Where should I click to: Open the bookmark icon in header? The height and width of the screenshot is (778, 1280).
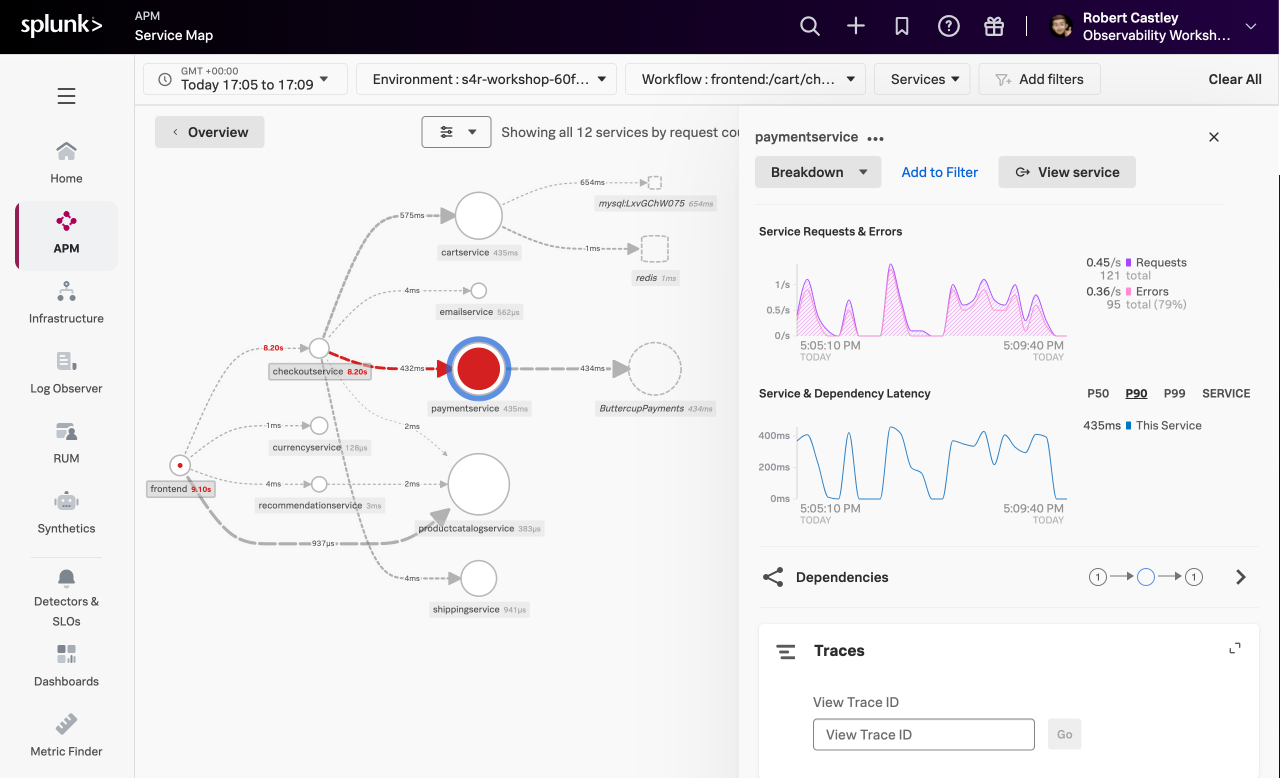(902, 27)
